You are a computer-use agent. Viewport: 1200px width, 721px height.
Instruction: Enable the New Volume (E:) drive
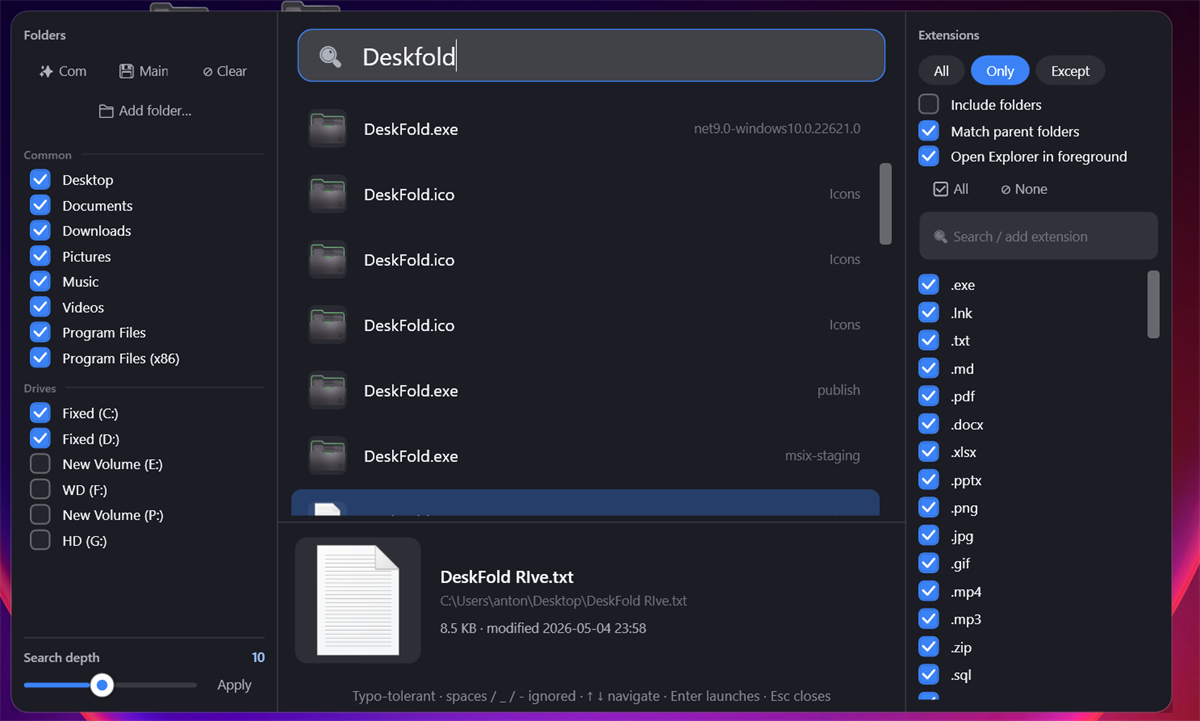pos(40,464)
